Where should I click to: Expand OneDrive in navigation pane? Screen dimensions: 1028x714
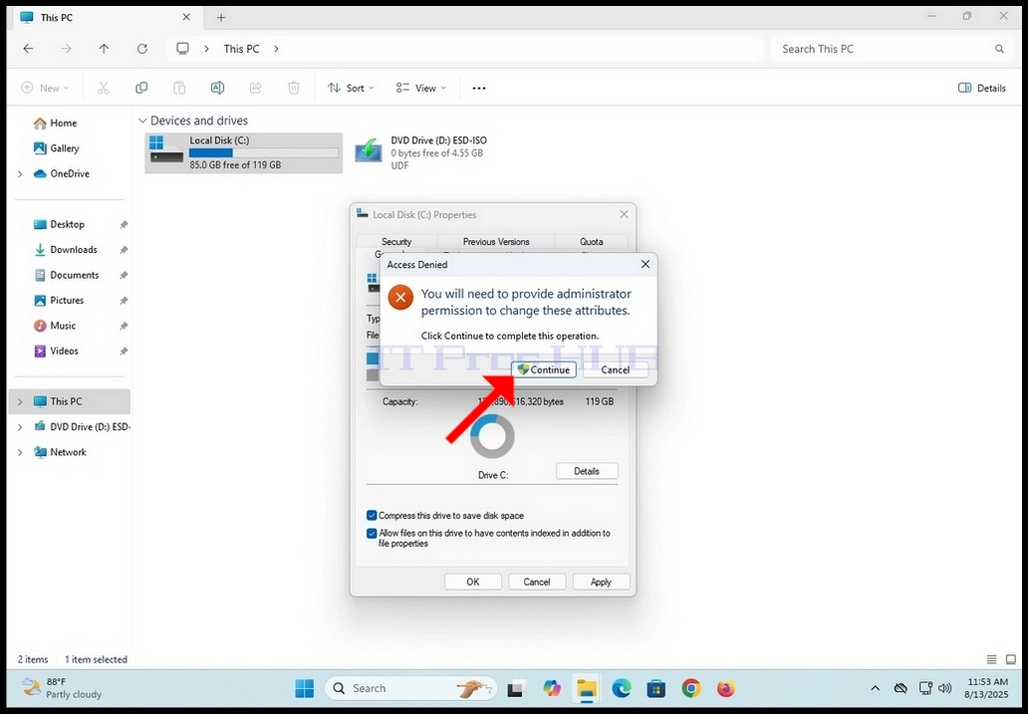(20, 174)
